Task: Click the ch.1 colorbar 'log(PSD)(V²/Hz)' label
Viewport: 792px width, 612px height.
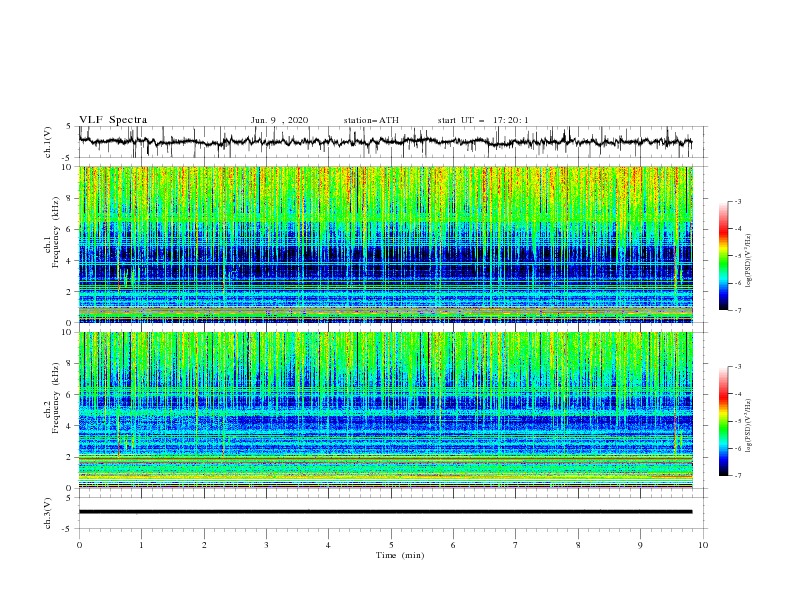Action: pyautogui.click(x=749, y=261)
